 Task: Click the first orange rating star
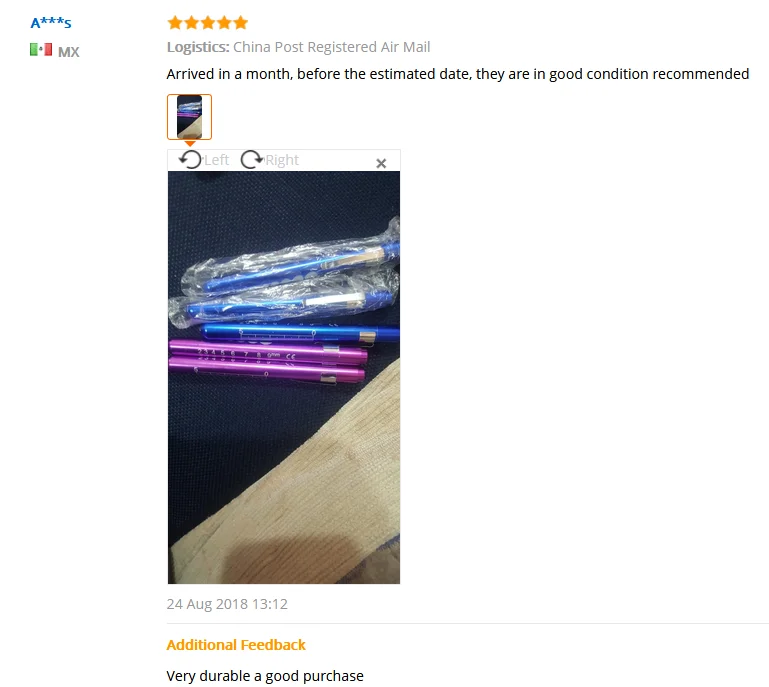pyautogui.click(x=175, y=23)
